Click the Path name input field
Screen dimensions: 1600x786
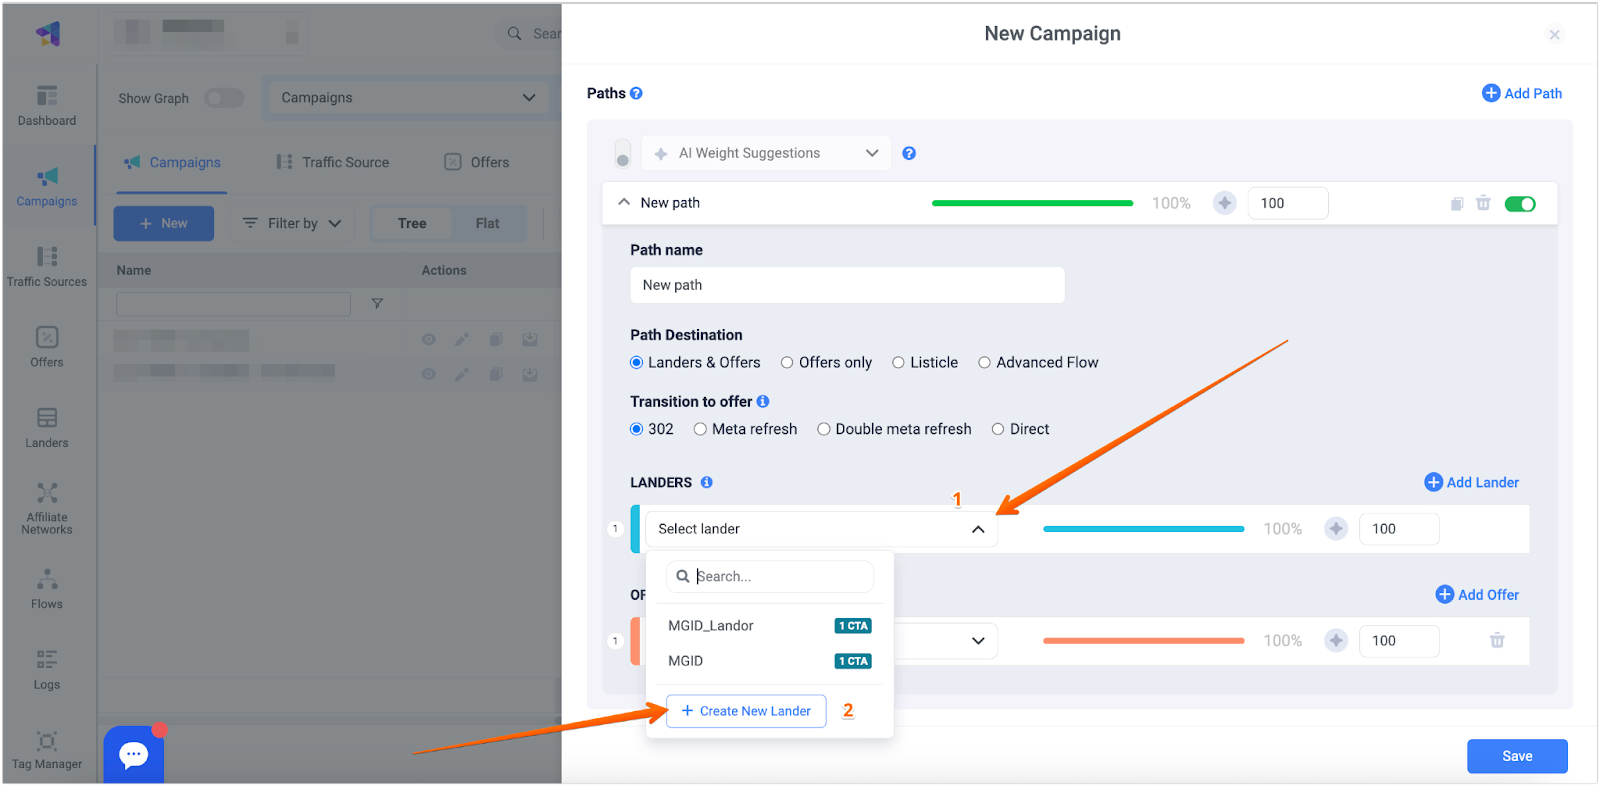(847, 285)
